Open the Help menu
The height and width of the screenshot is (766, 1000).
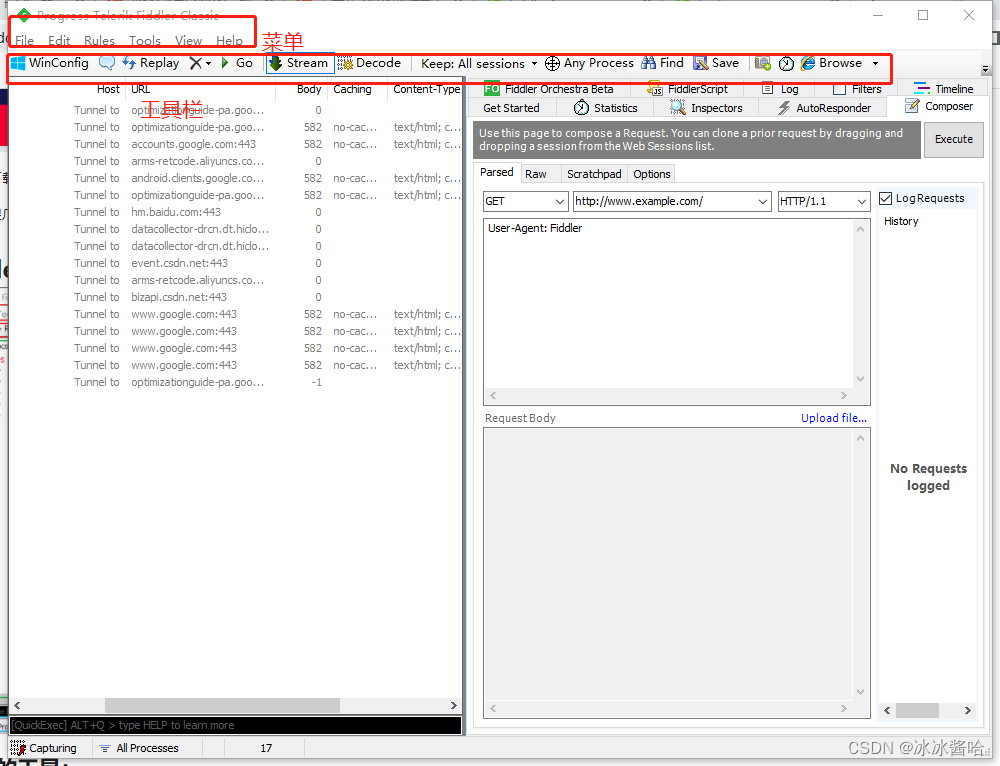[229, 41]
